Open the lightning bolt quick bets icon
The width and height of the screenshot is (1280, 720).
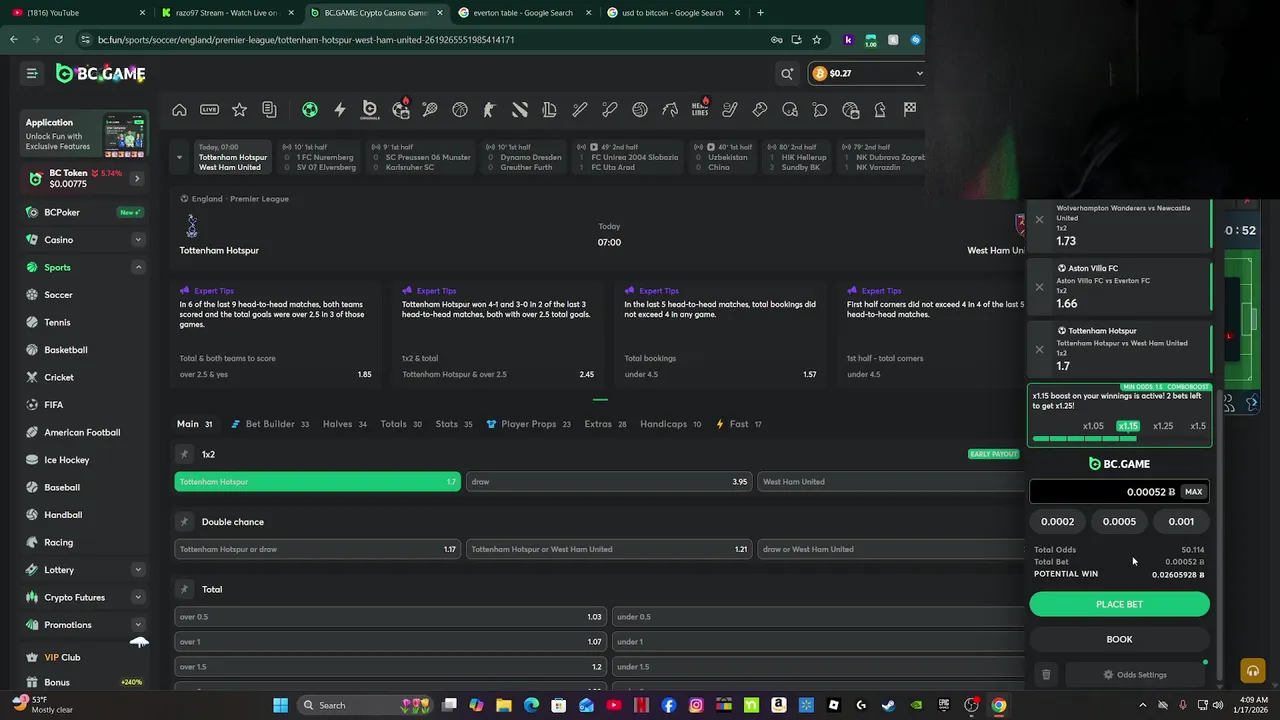tap(340, 110)
